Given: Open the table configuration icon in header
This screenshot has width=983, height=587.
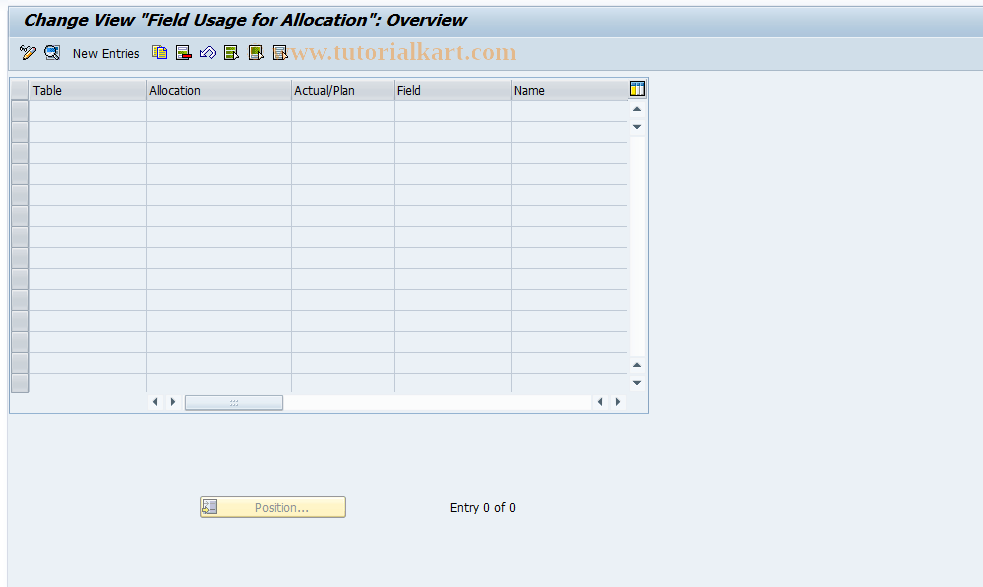Looking at the screenshot, I should click(637, 89).
